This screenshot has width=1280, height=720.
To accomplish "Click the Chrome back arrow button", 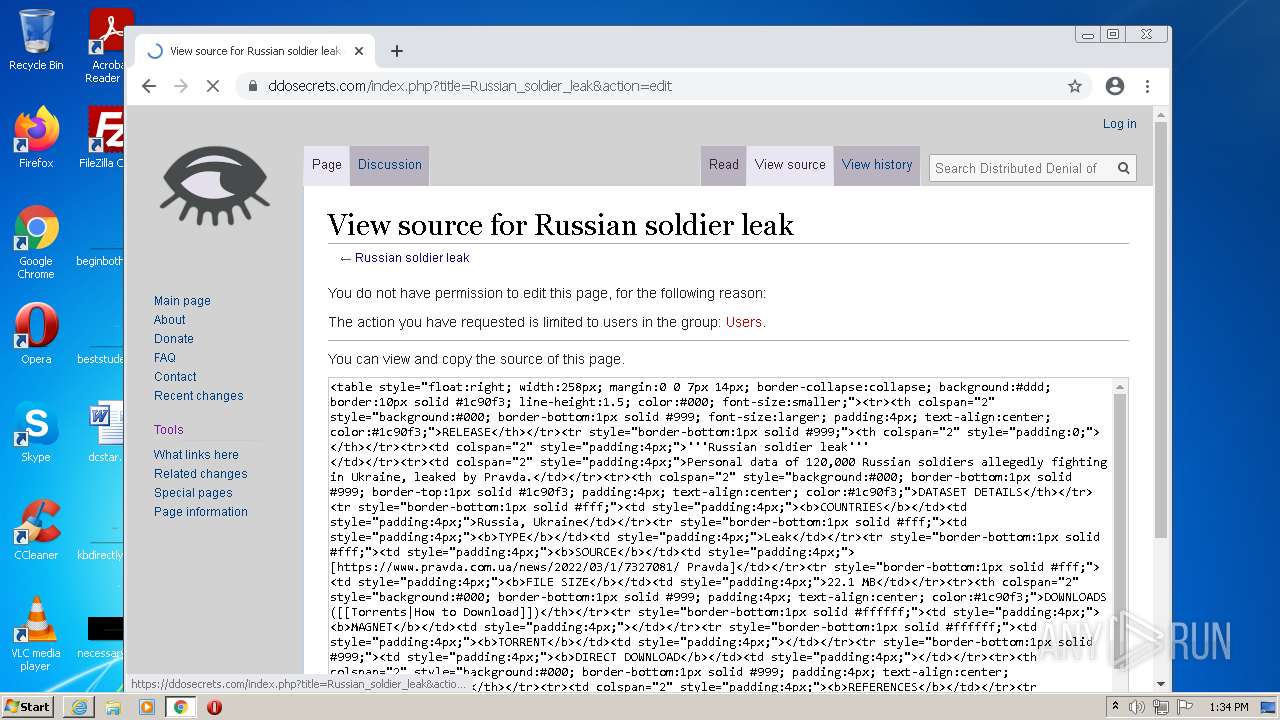I will 149,86.
